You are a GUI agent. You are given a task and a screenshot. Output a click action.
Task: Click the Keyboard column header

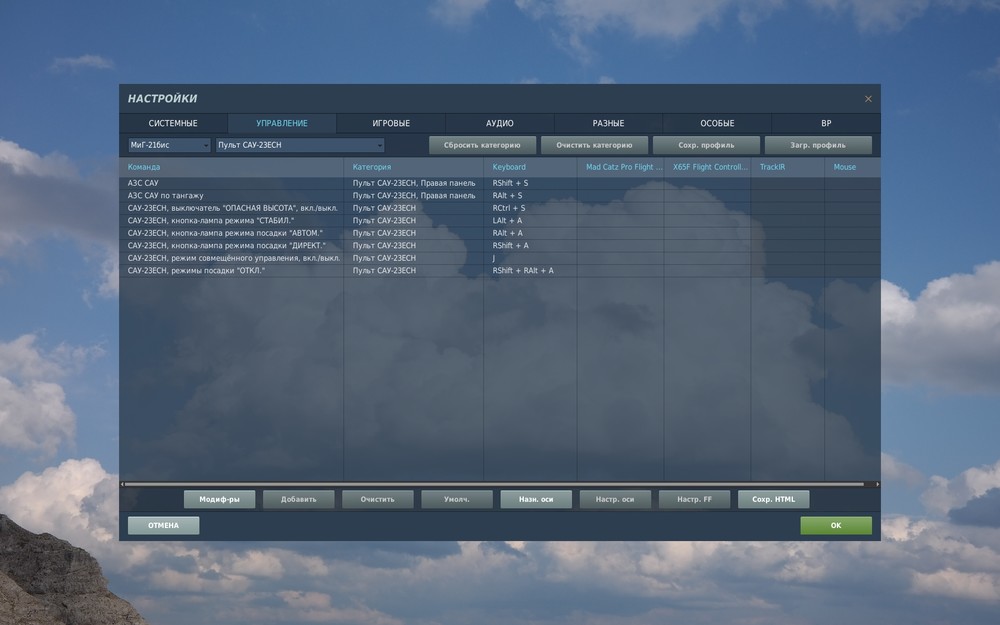pyautogui.click(x=530, y=167)
